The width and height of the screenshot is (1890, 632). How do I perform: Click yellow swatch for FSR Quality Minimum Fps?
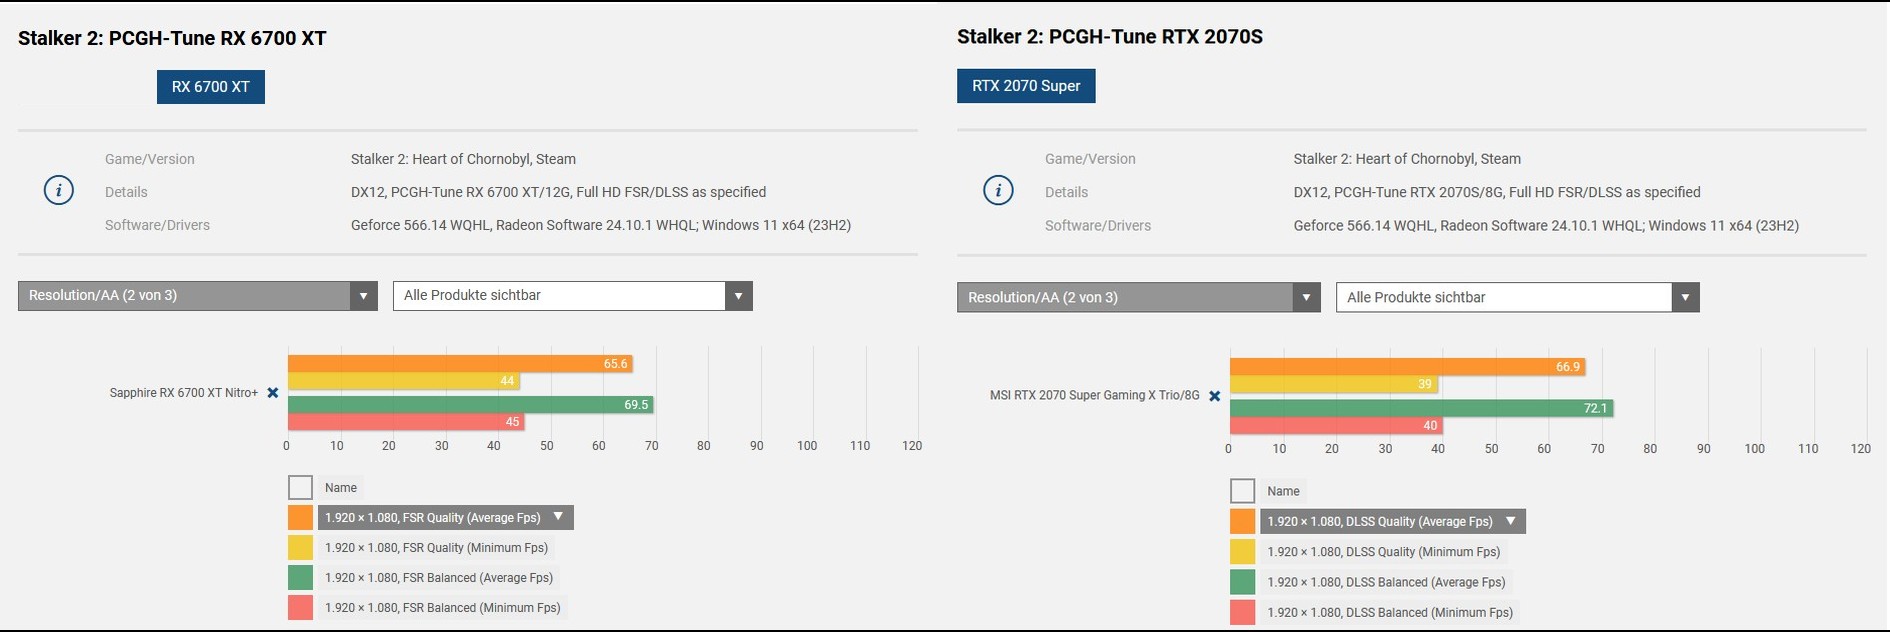(x=300, y=548)
